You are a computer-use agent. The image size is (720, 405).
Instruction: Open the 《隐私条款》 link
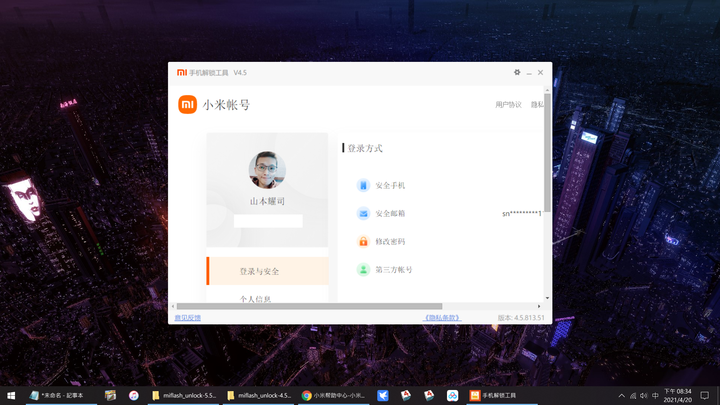[442, 318]
